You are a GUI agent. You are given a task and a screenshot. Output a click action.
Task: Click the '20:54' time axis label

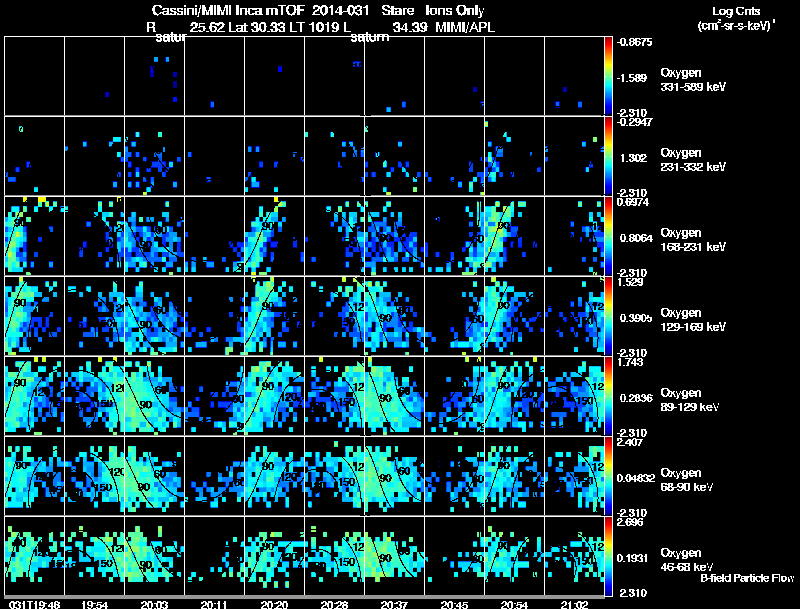pos(514,604)
